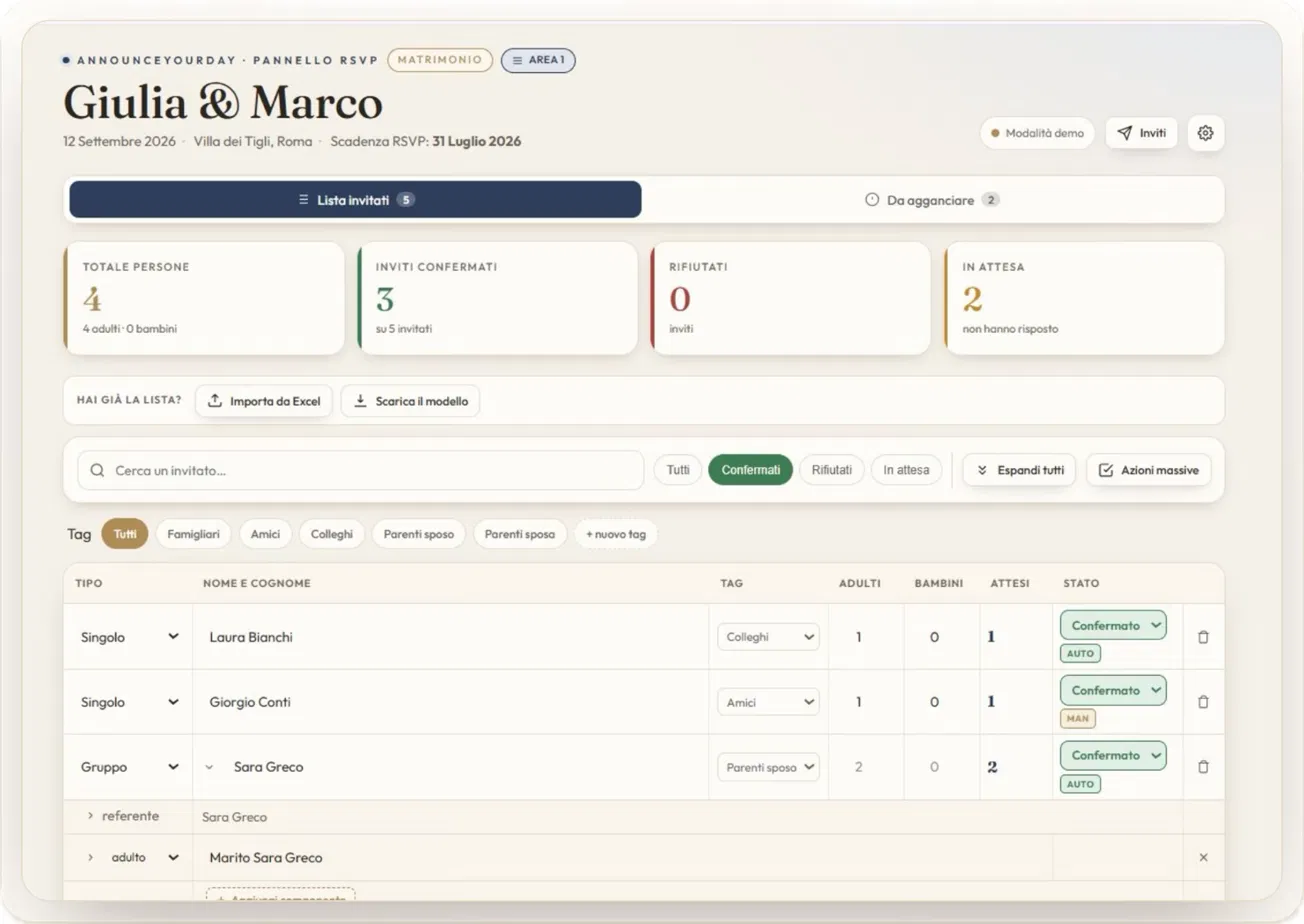Delete Laura Bianchi row with trash icon
Image resolution: width=1304 pixels, height=924 pixels.
1203,637
